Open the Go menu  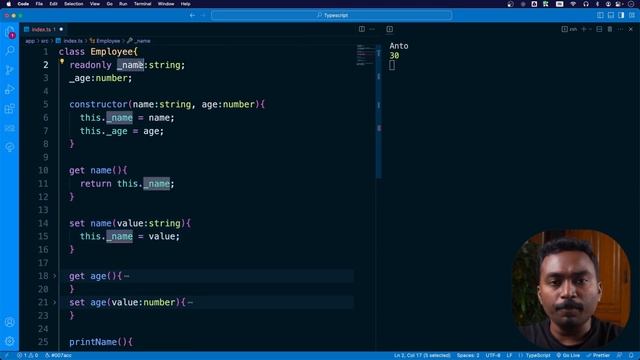click(x=109, y=4)
